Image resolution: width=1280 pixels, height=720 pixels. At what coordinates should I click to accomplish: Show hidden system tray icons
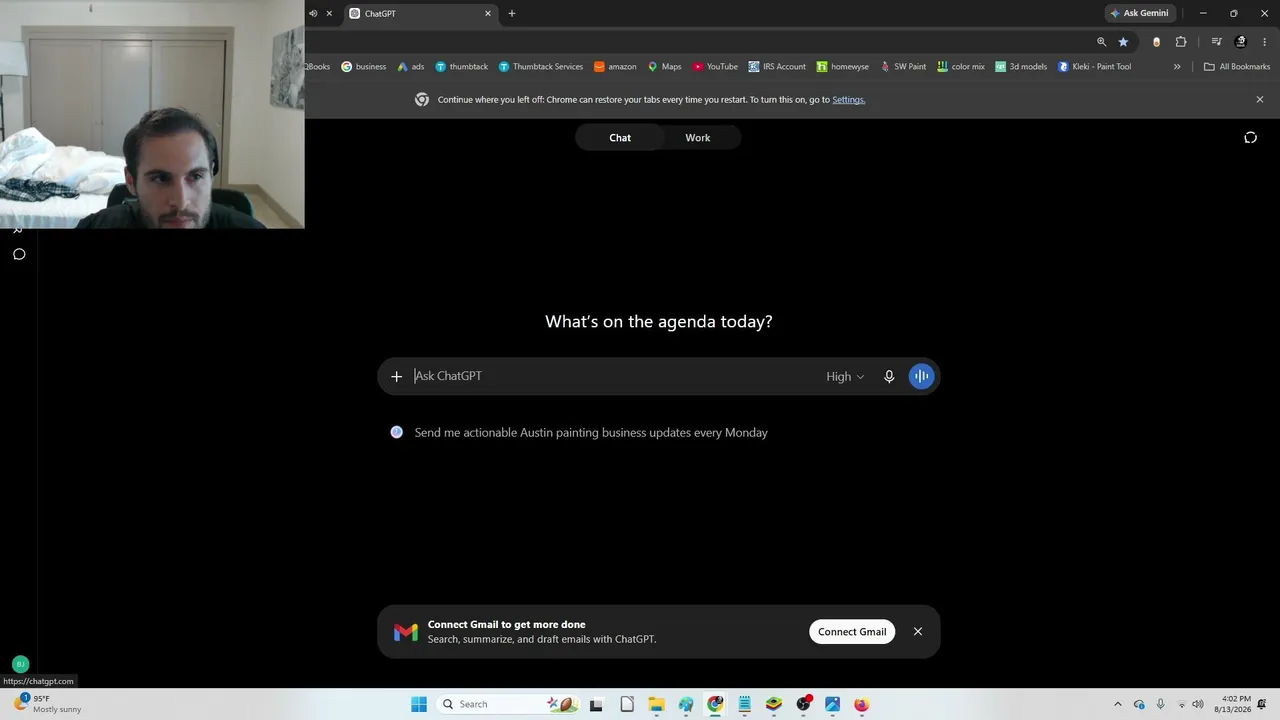1118,704
